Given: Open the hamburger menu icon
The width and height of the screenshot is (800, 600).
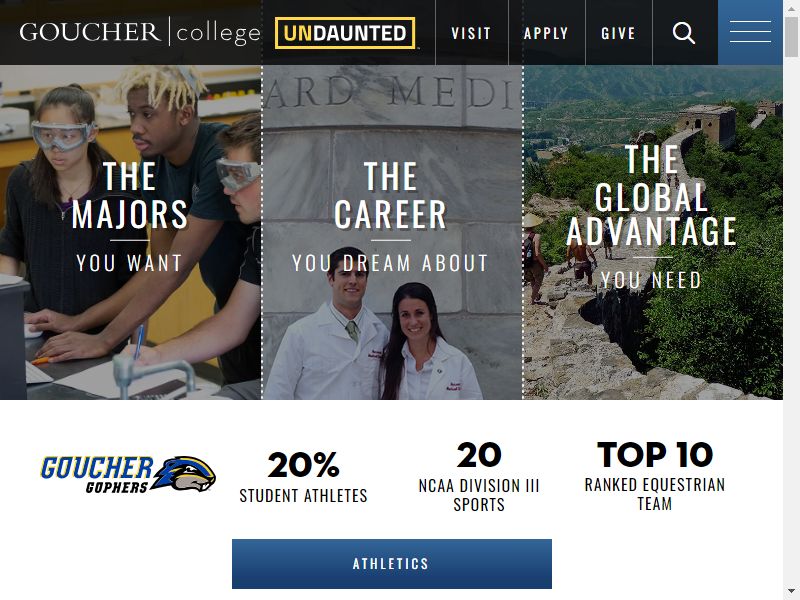Looking at the screenshot, I should 750,32.
